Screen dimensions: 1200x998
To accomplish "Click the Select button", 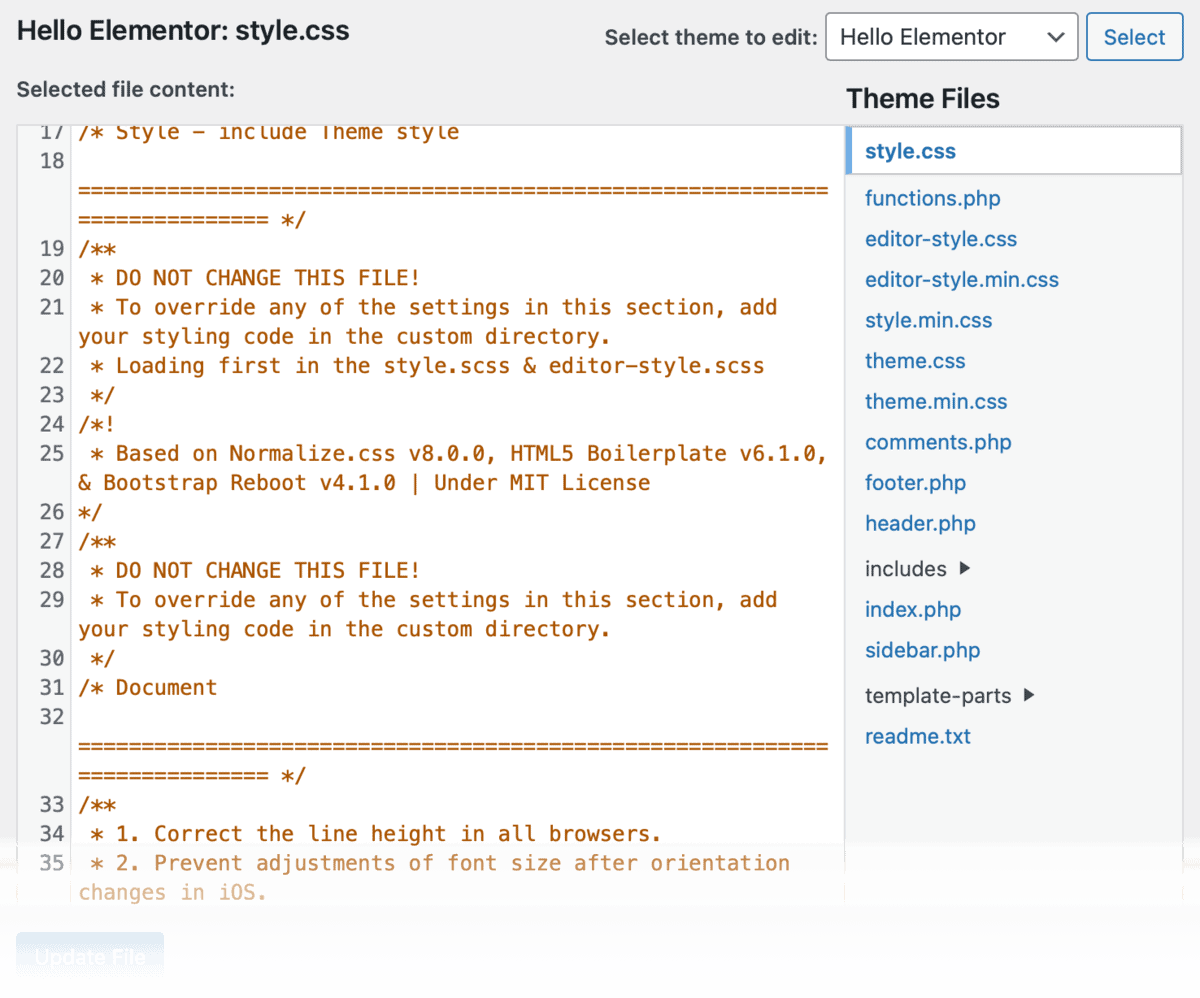I will [1134, 37].
